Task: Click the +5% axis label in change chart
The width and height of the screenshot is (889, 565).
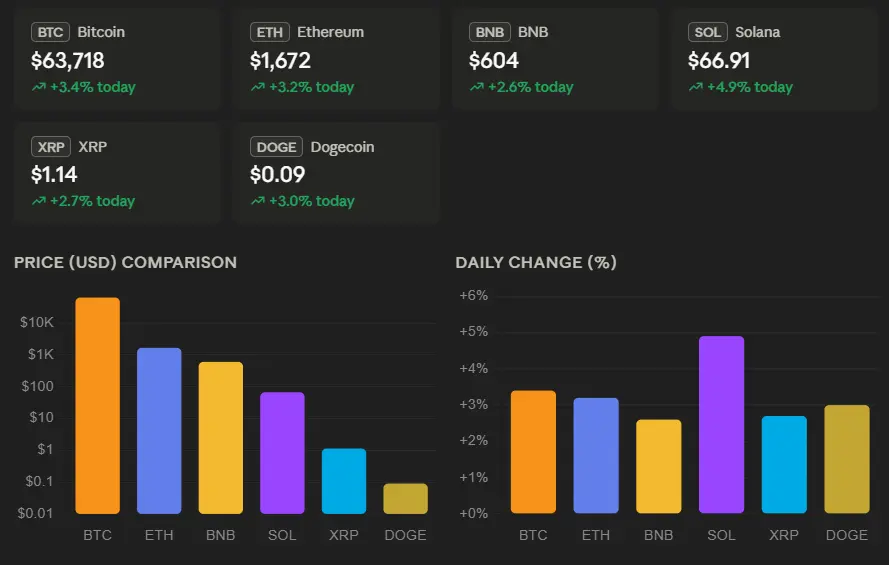Action: [x=473, y=332]
